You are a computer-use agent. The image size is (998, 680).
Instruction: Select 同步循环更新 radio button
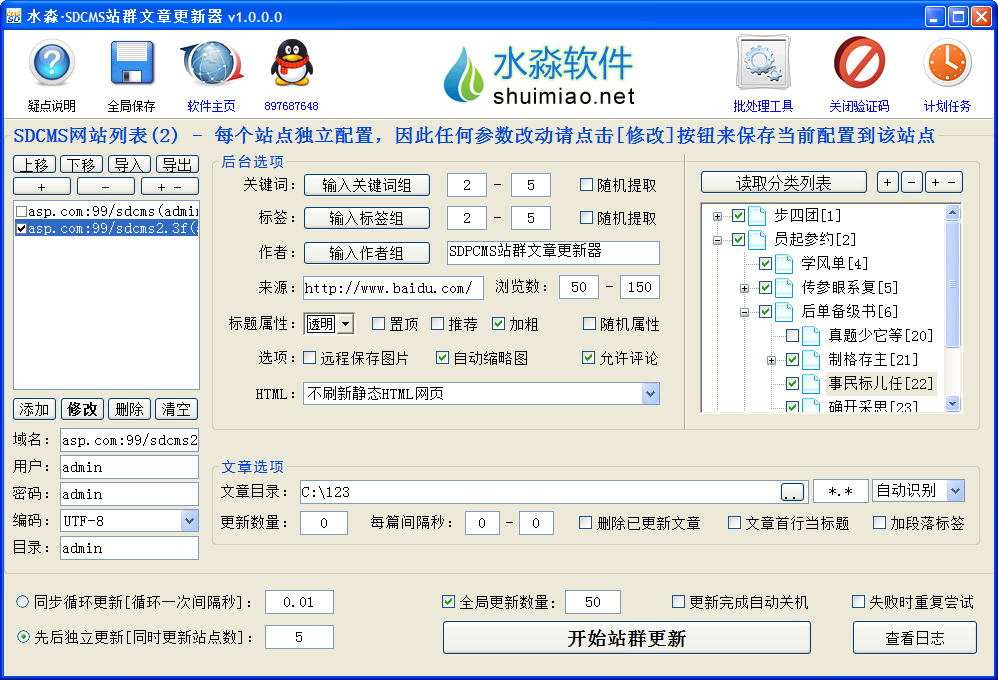(x=23, y=602)
